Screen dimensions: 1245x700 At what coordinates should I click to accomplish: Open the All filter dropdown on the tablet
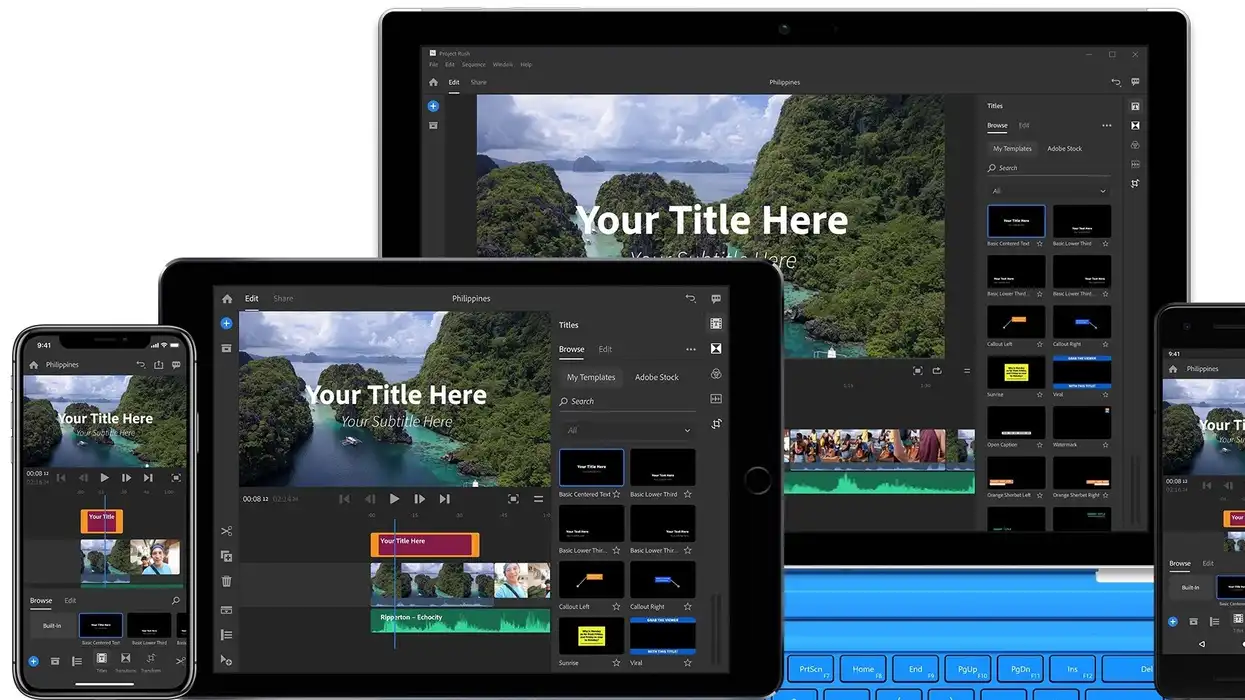tap(627, 430)
